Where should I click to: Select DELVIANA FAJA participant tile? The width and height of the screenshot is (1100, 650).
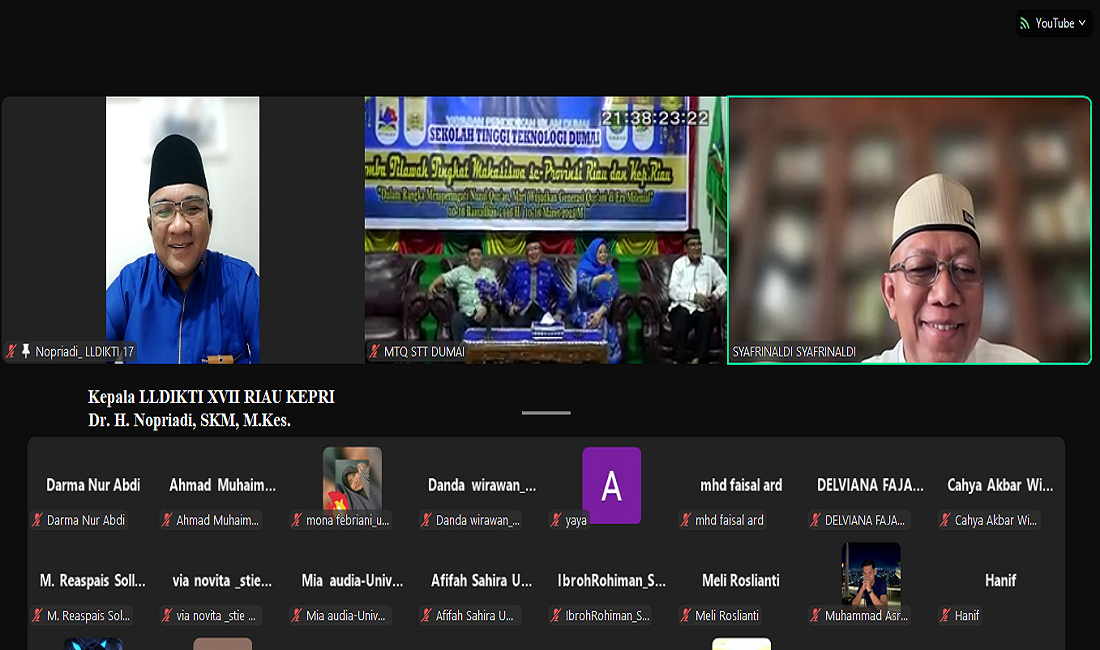click(869, 486)
